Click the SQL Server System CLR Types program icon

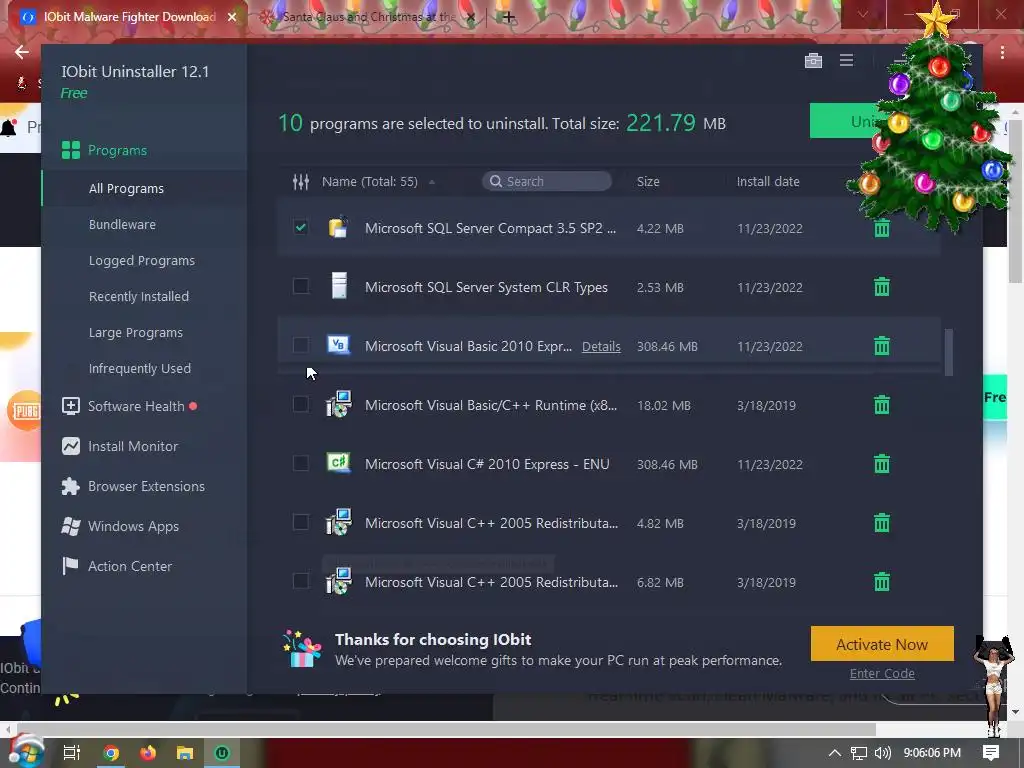tap(338, 286)
